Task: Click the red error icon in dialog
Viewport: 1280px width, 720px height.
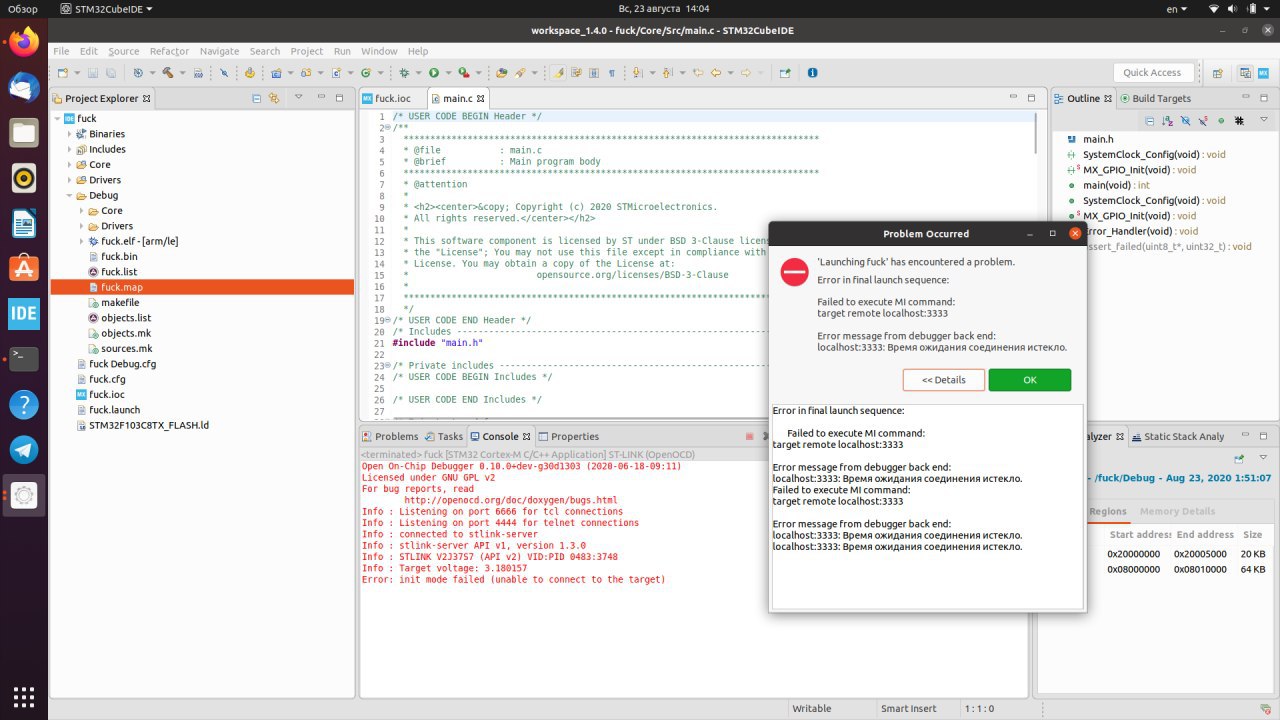Action: pyautogui.click(x=794, y=273)
